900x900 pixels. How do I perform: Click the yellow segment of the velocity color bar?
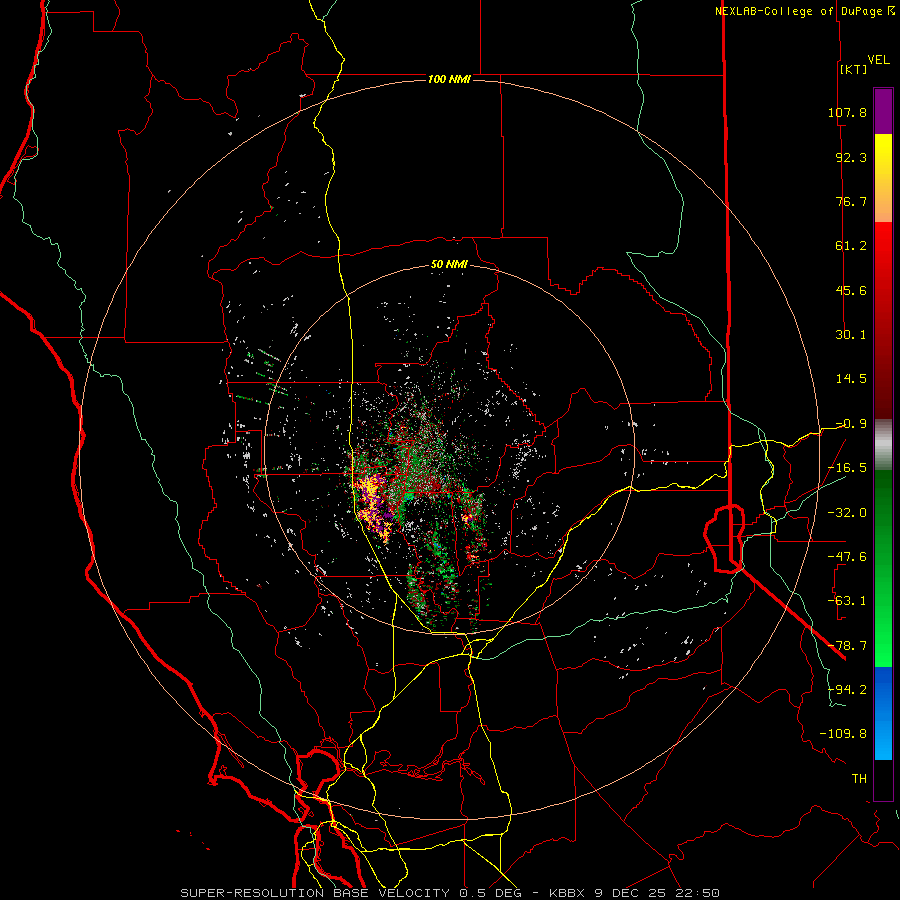click(883, 178)
